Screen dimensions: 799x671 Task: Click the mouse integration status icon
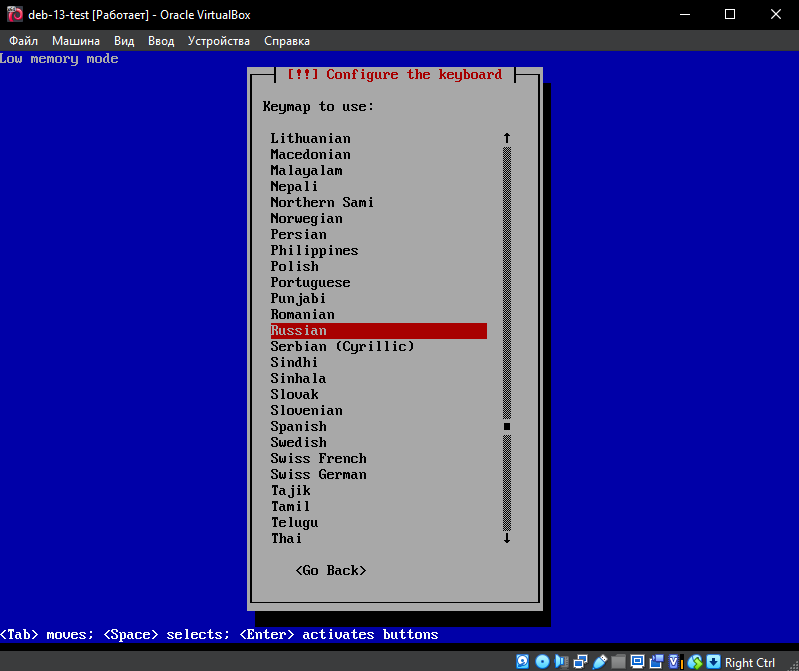[x=694, y=662]
